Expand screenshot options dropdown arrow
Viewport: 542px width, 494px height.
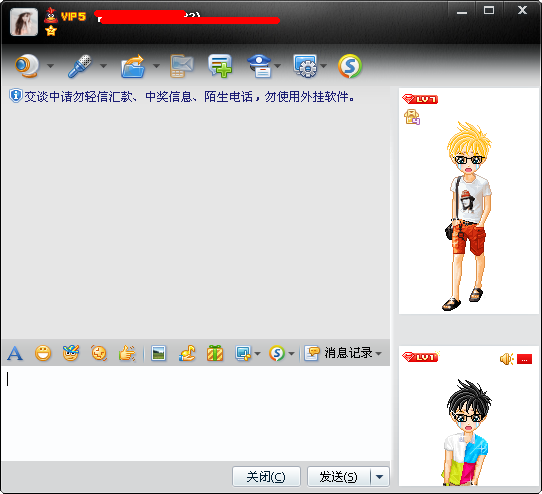257,354
